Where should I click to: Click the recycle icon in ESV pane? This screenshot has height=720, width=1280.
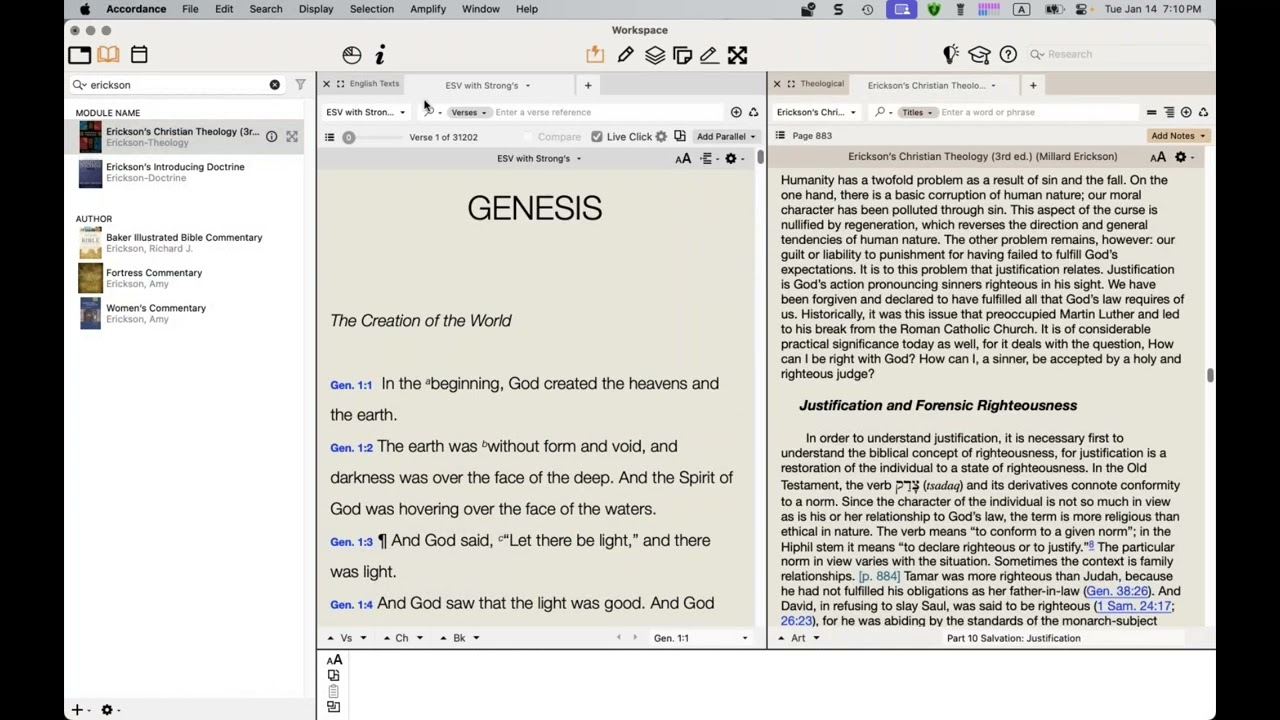click(x=754, y=112)
